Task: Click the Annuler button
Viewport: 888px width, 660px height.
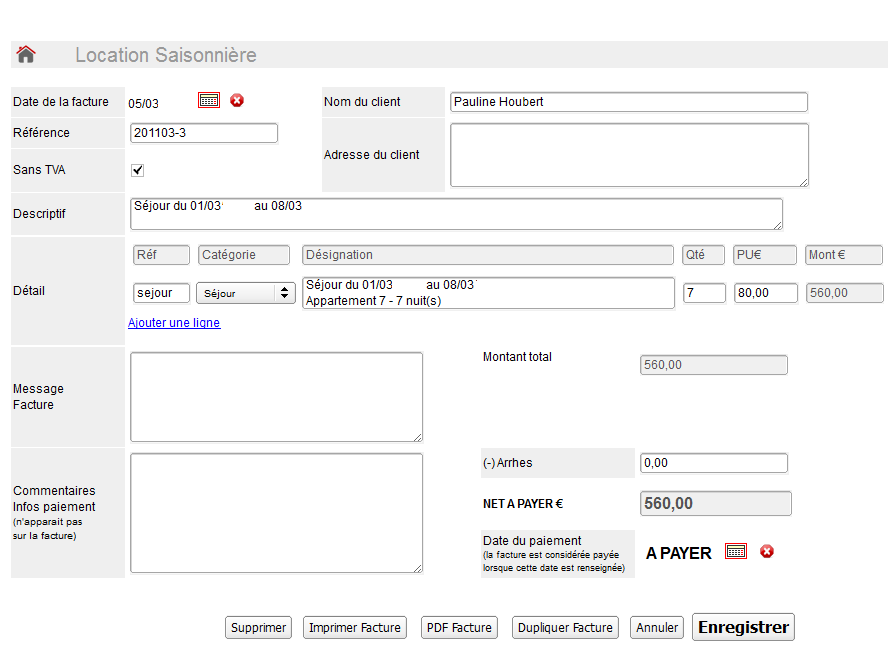Action: click(x=657, y=628)
